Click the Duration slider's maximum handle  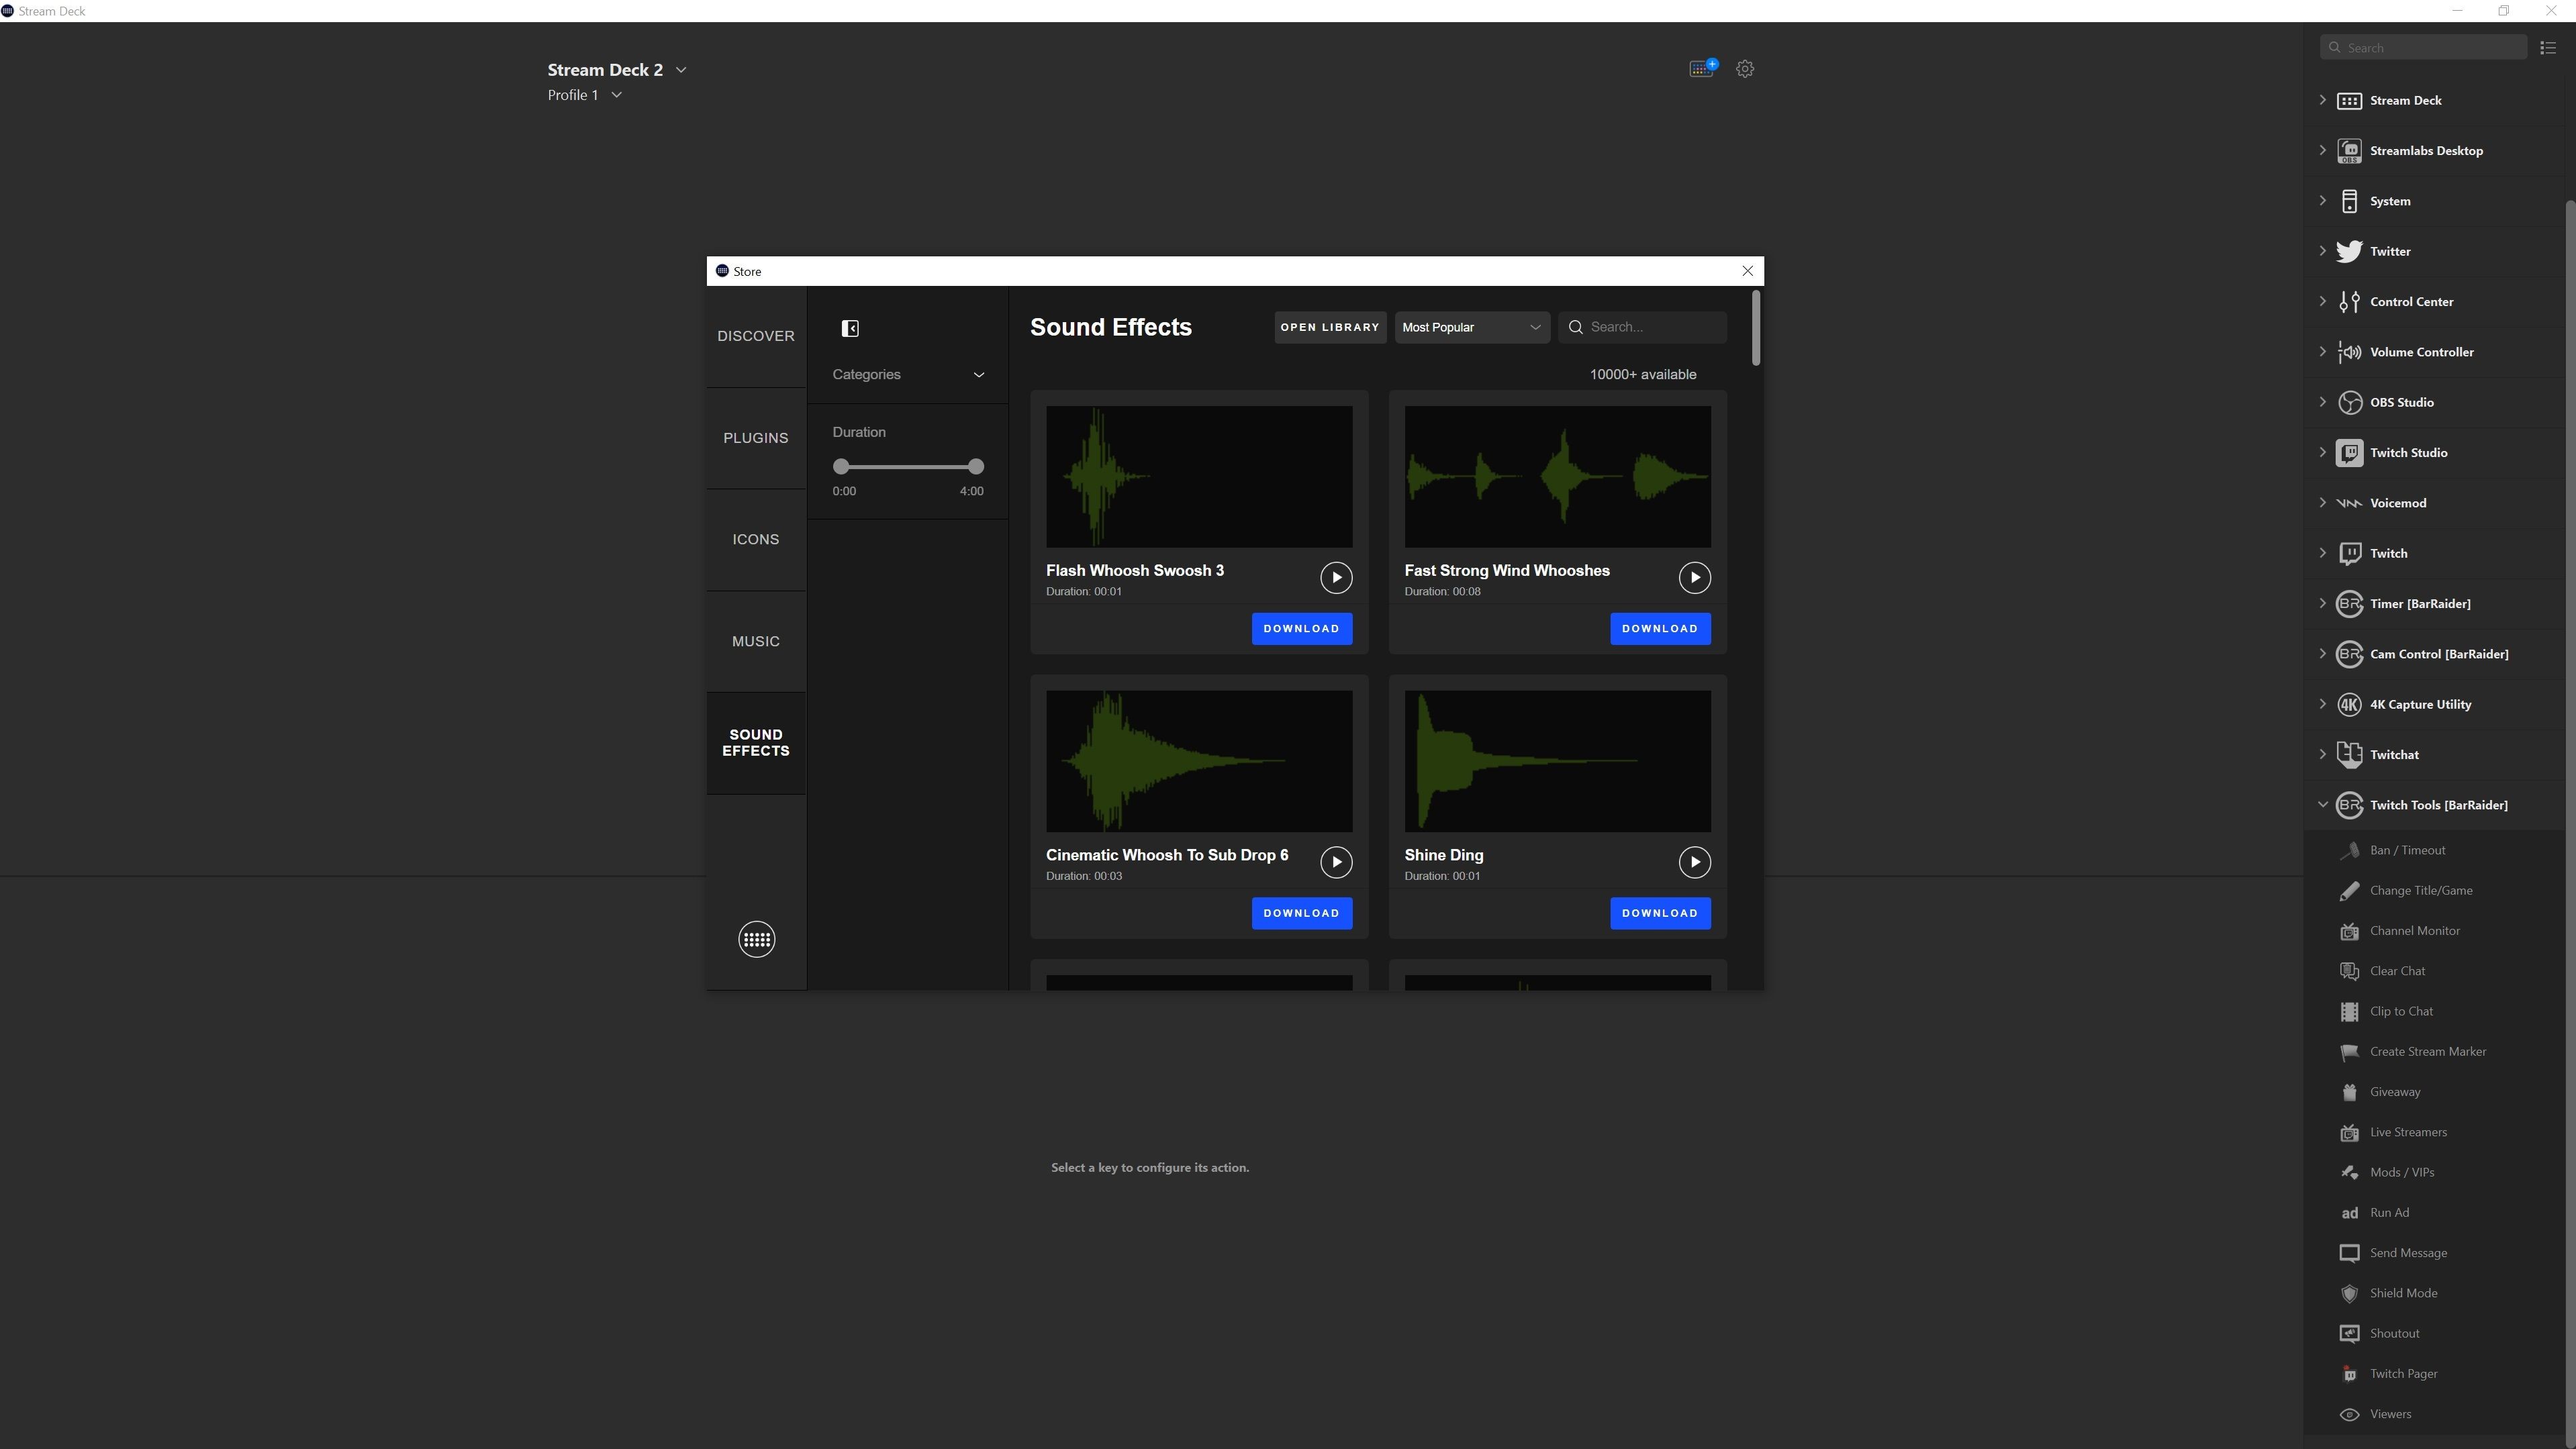click(976, 466)
